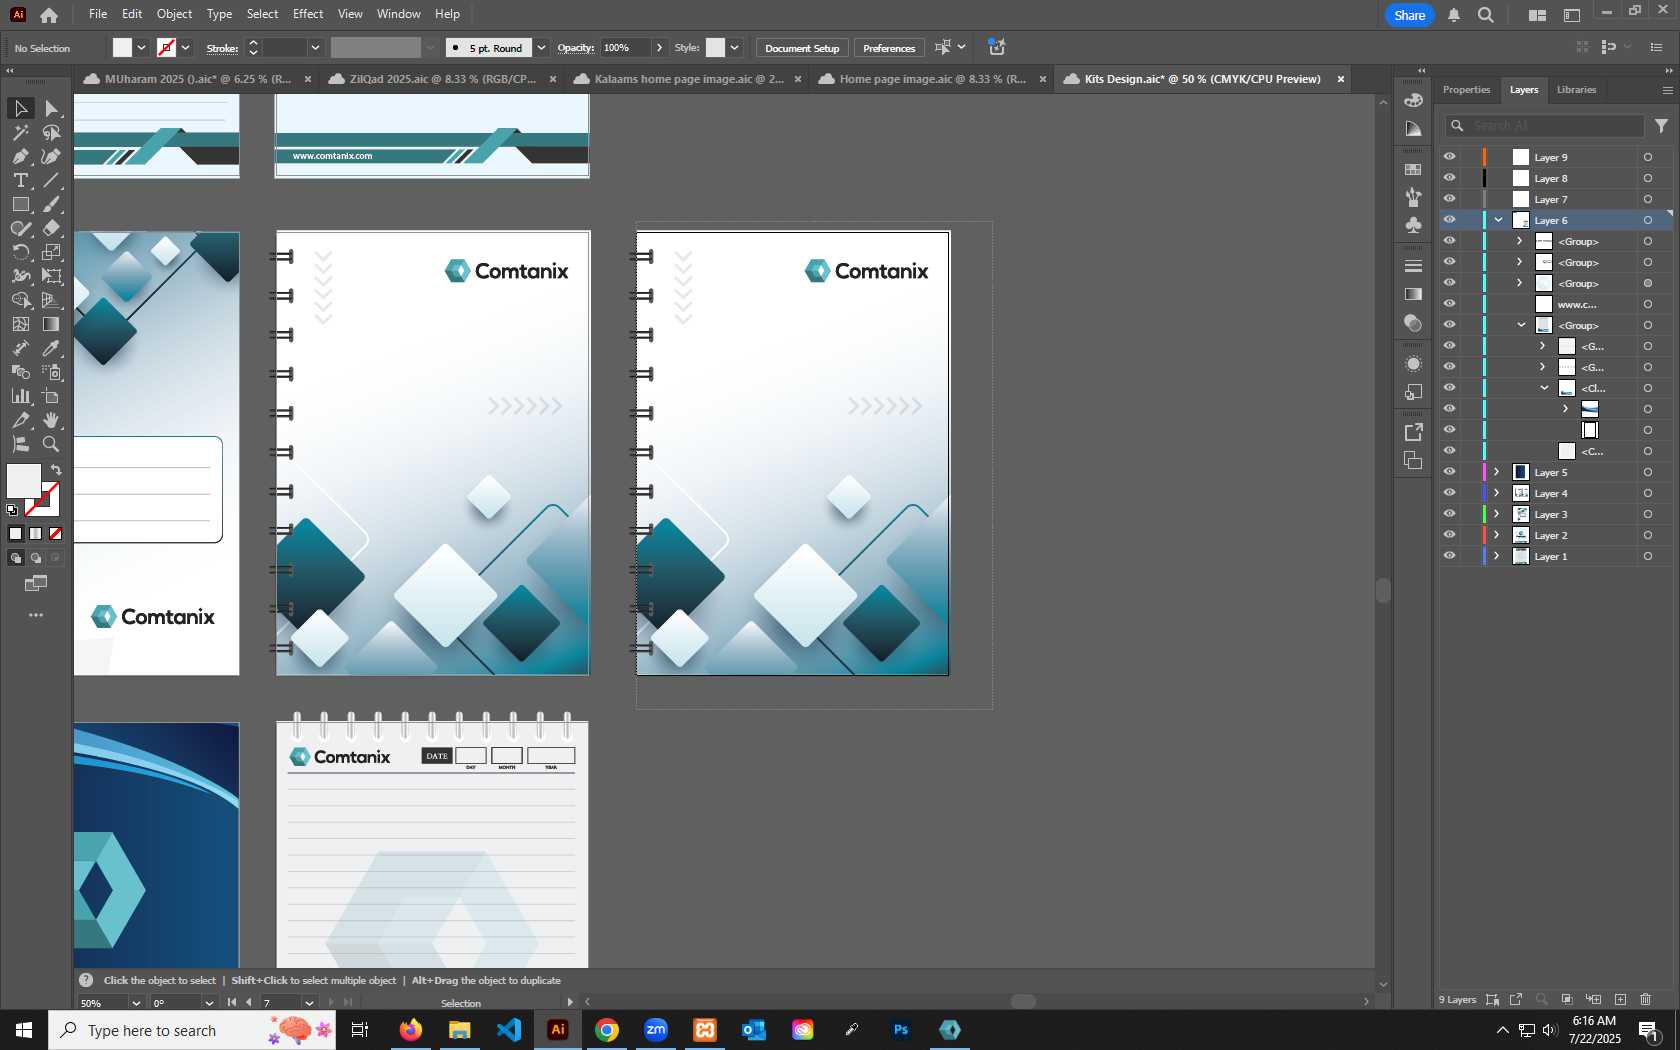Open the Object menu
This screenshot has height=1050, width=1680.
point(174,14)
